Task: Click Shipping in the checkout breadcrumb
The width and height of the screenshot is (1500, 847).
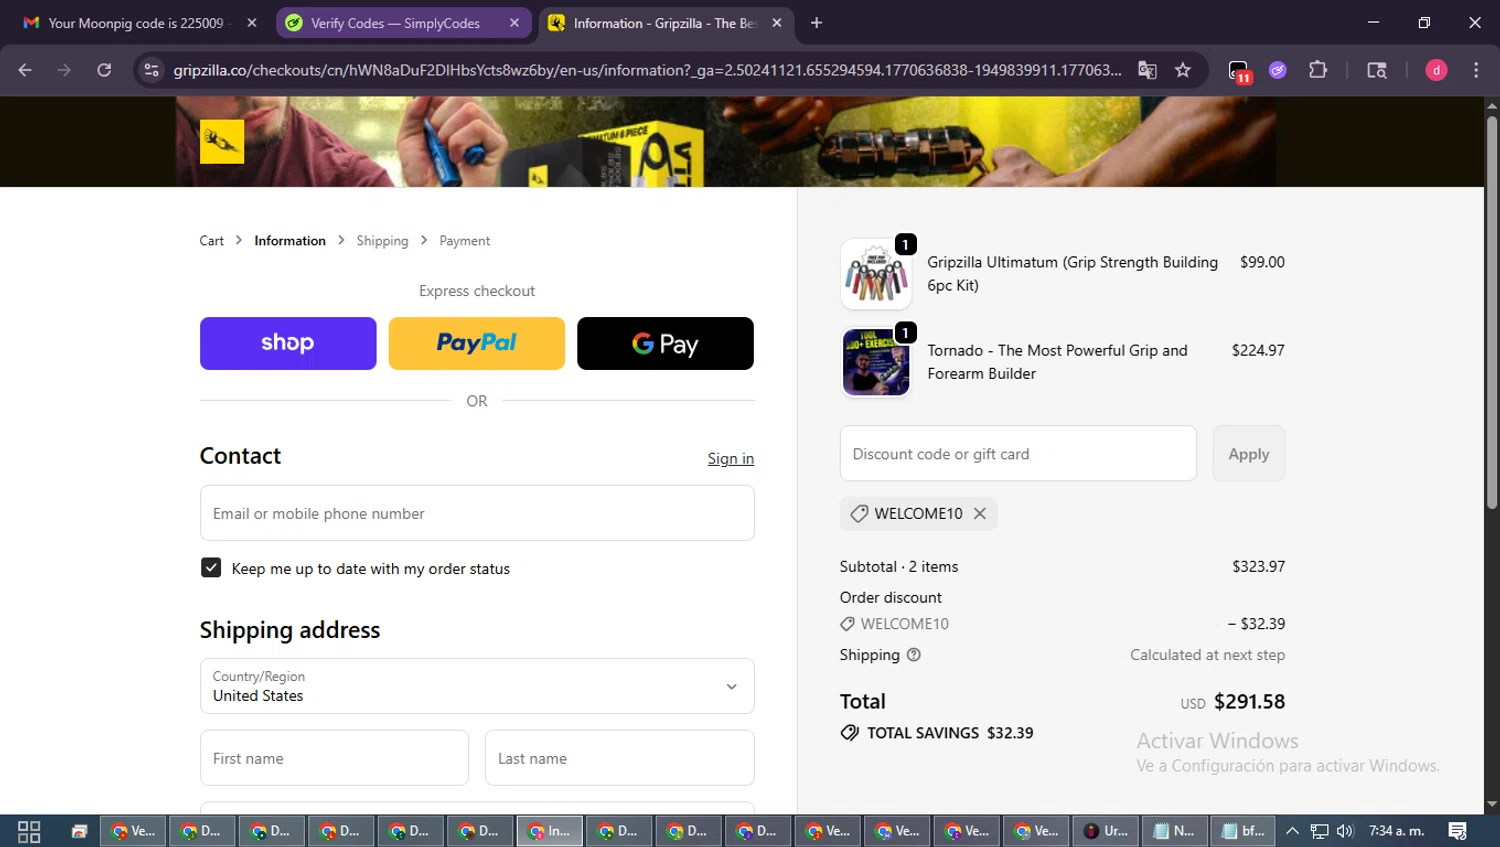Action: 382,241
